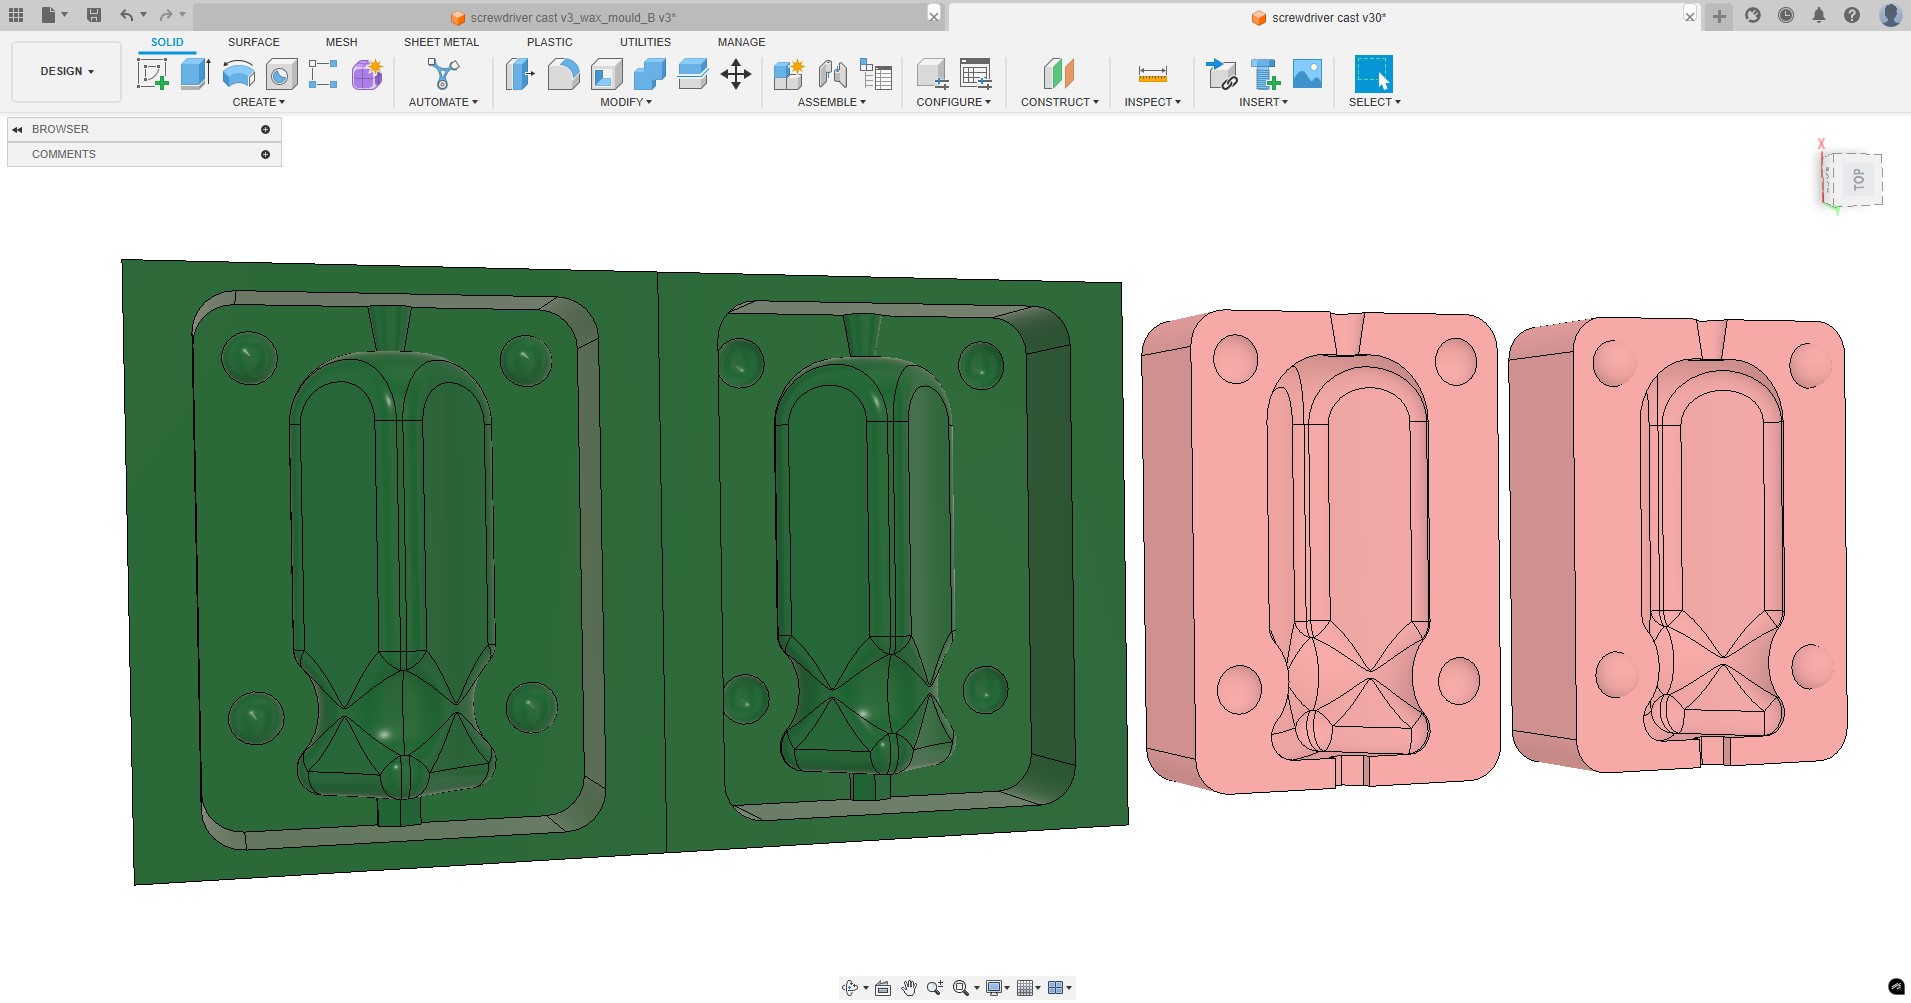This screenshot has height=1003, width=1911.
Task: Open the Help menu icon
Action: click(1852, 15)
